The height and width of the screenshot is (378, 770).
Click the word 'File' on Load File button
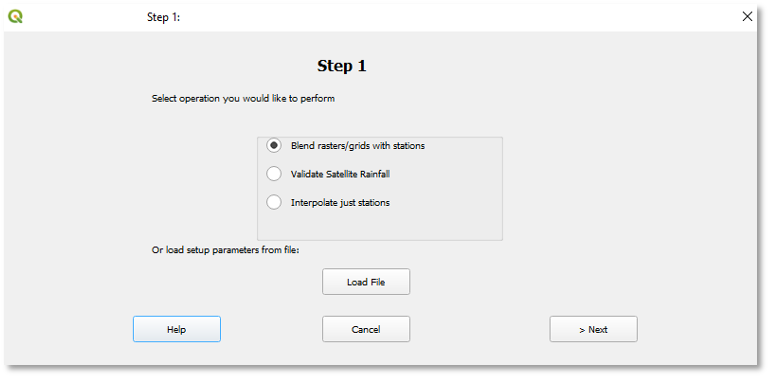[377, 282]
